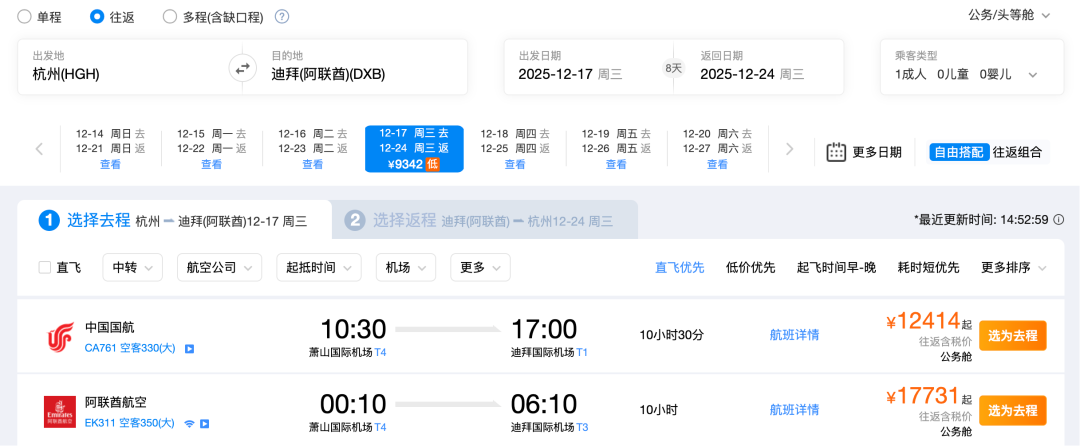Click the refresh icon beside update time
The height and width of the screenshot is (446, 1080).
pos(1058,219)
